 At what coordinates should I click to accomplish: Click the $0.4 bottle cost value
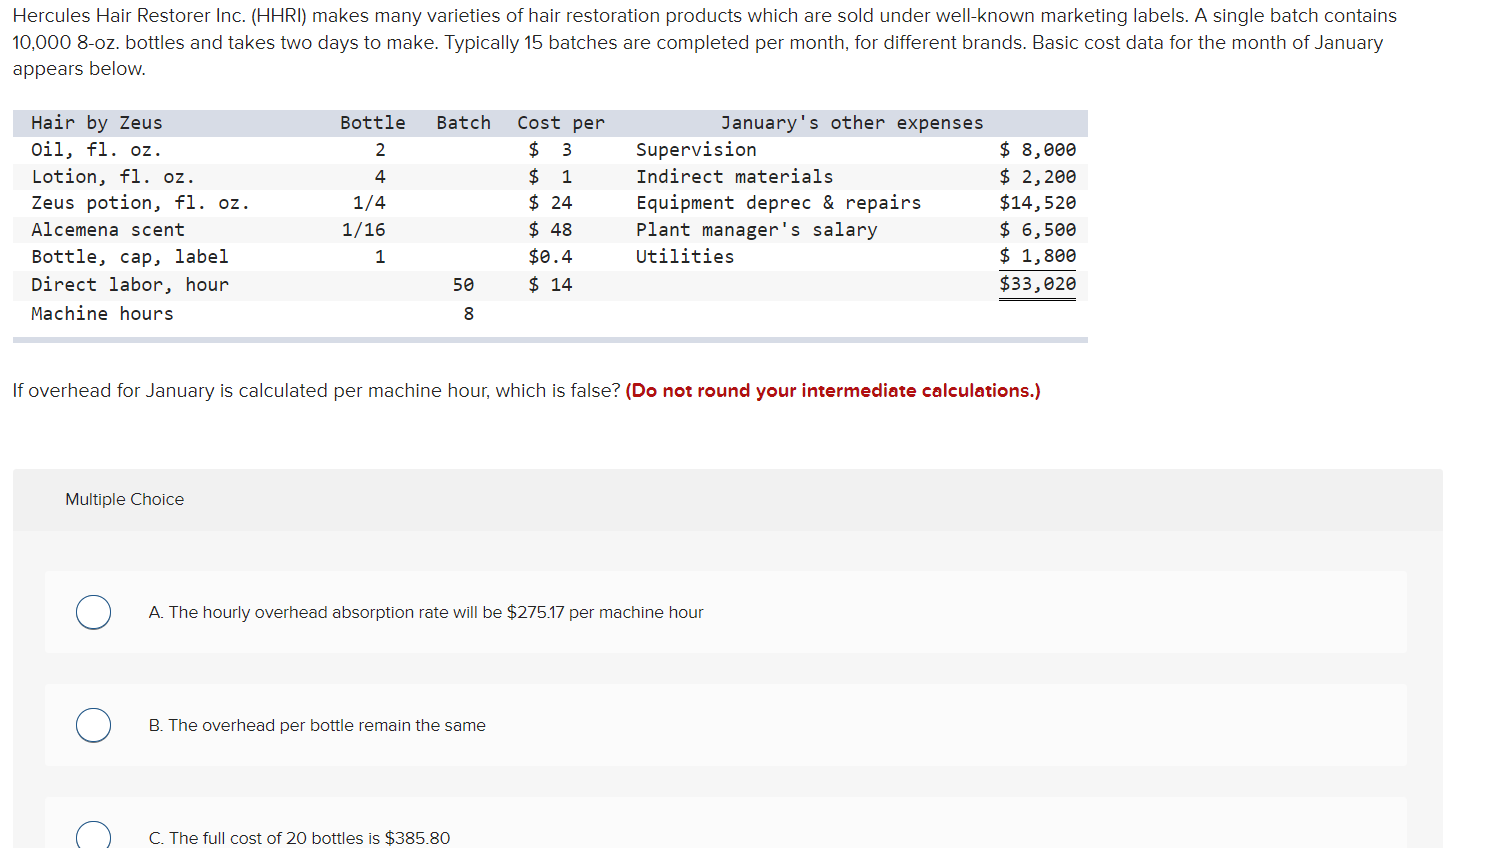[x=551, y=257]
